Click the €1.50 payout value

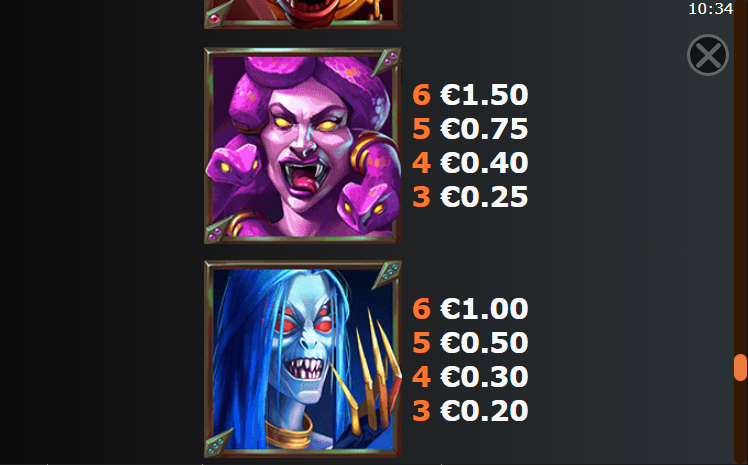(x=484, y=94)
